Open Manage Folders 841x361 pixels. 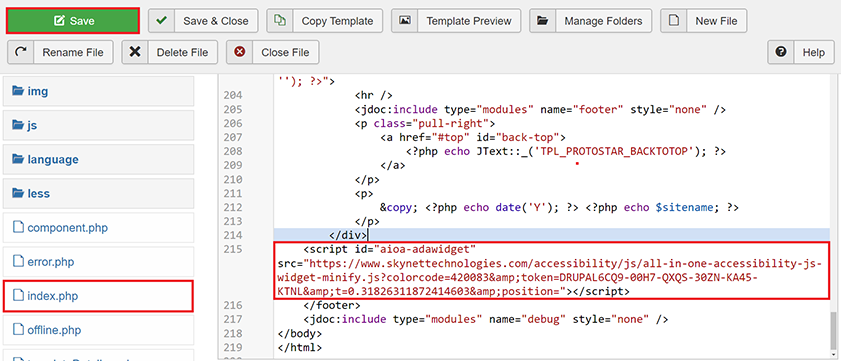point(591,21)
